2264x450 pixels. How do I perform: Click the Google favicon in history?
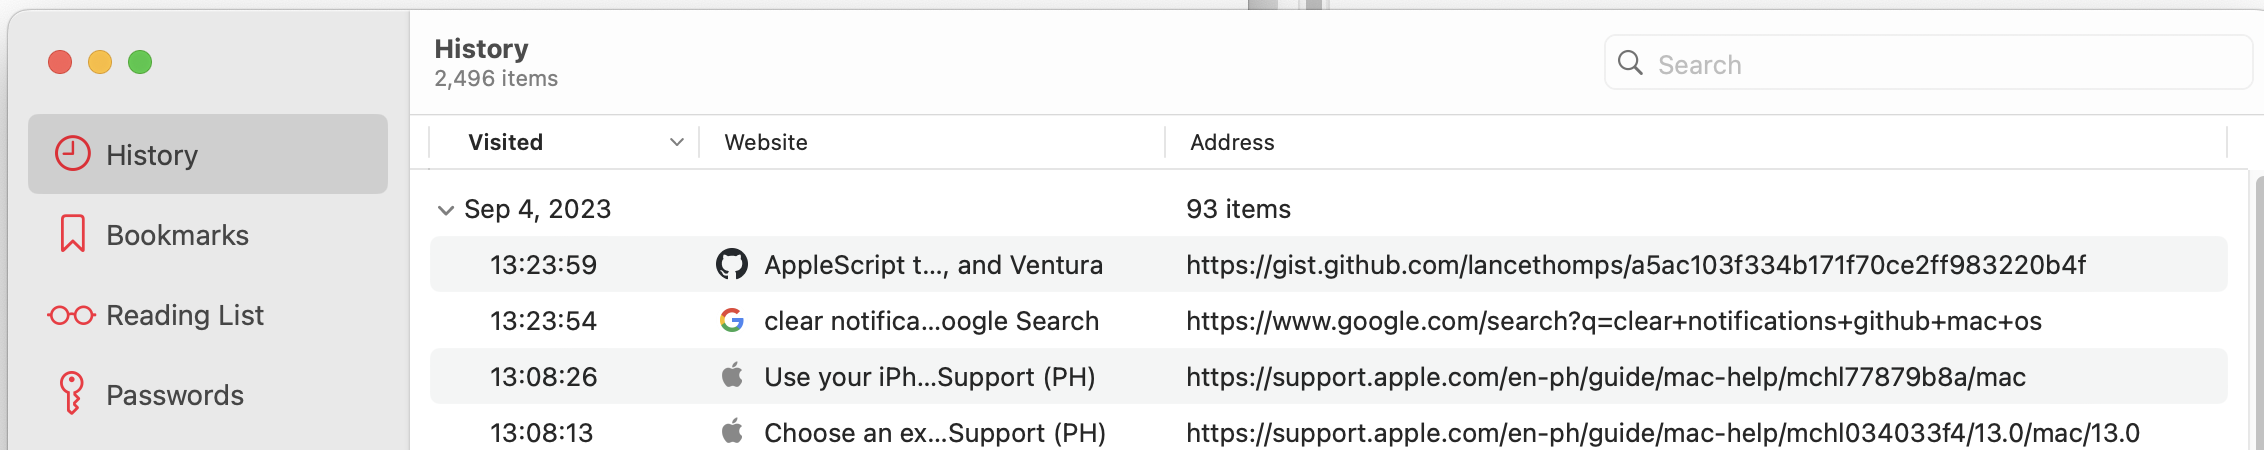tap(732, 320)
